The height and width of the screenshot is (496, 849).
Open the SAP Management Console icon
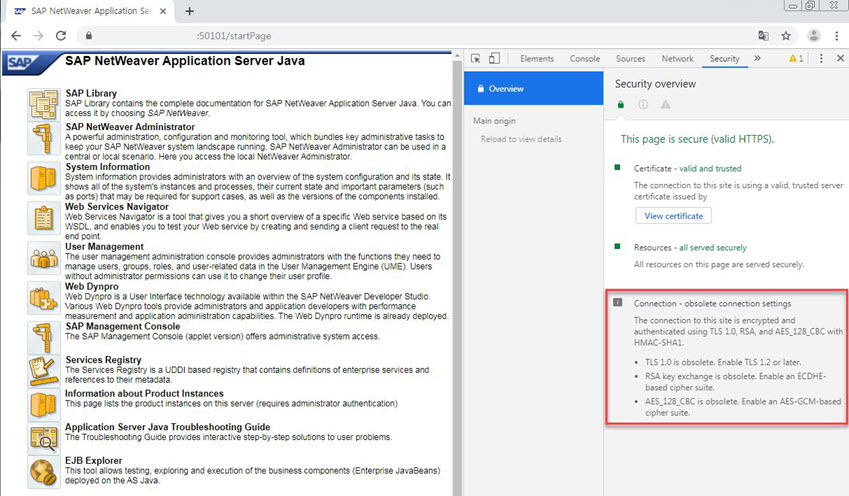(x=43, y=337)
